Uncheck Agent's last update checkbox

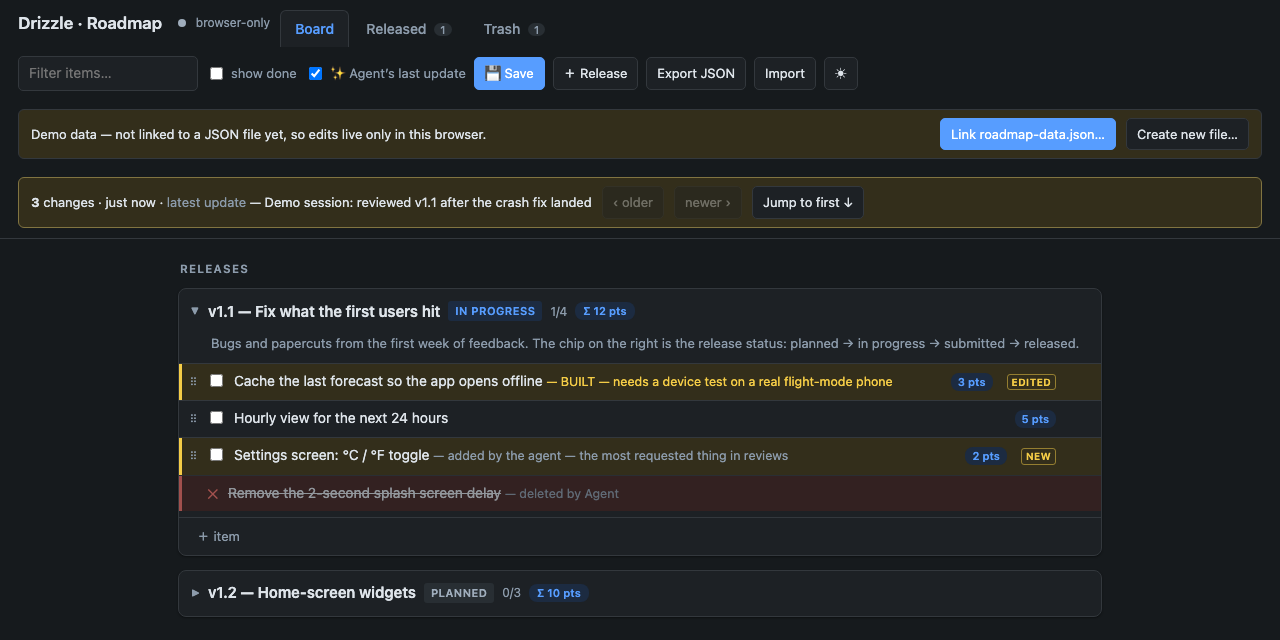[316, 73]
